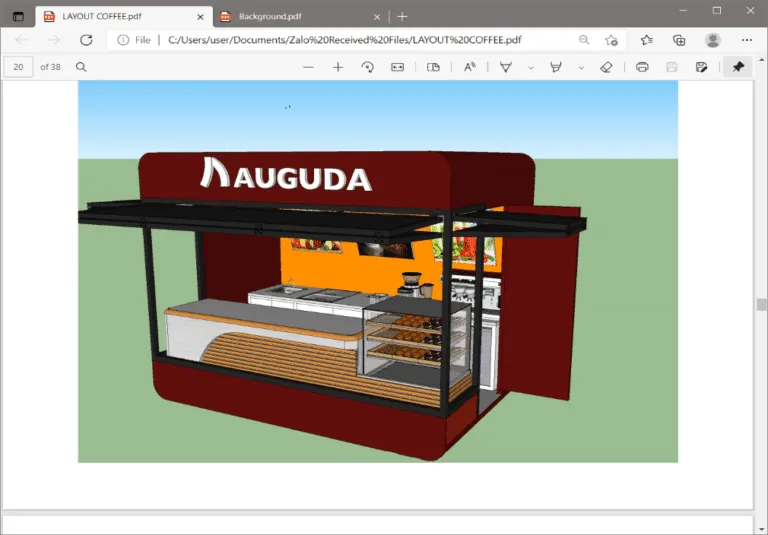Select the Erase tool
The image size is (768, 535).
coord(605,67)
